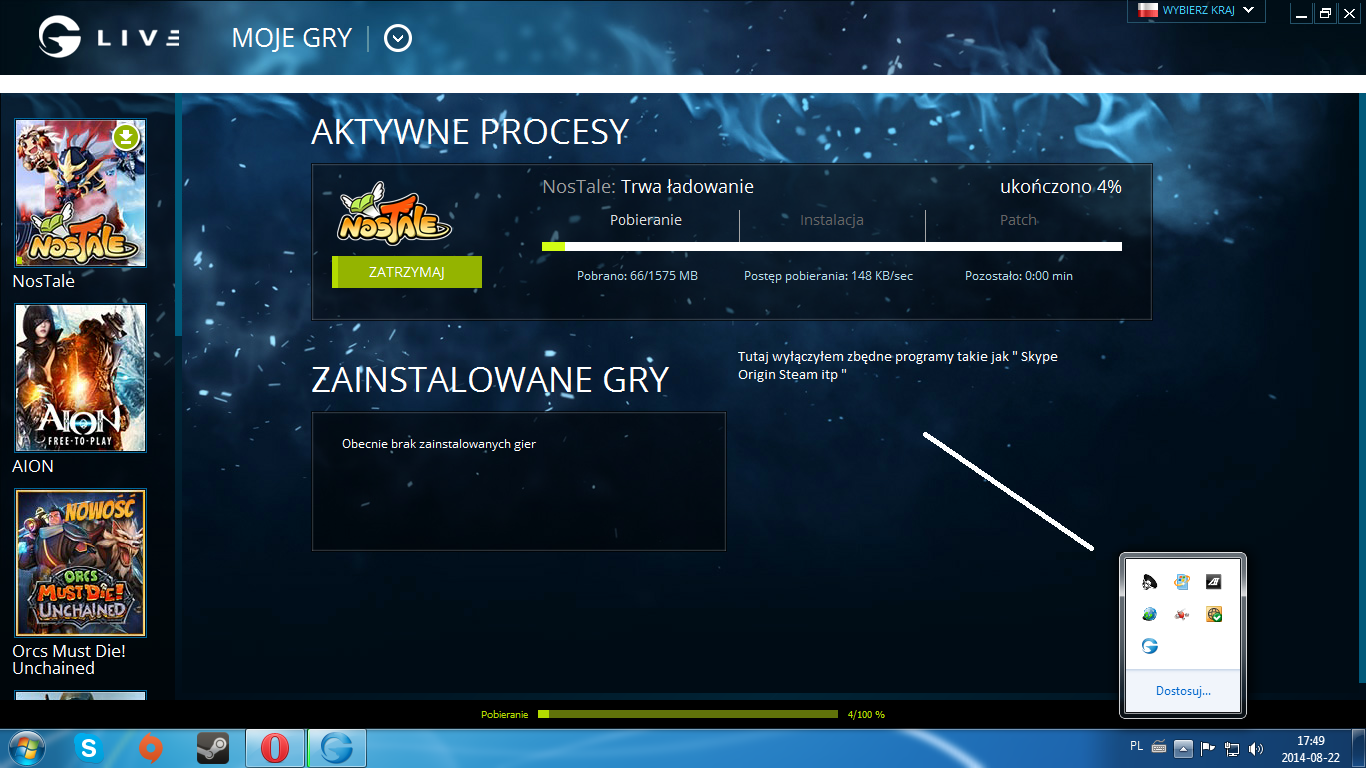Click the "ZAINSTALOWANE GRY" heading
Screen dimensions: 1366x768
point(490,380)
